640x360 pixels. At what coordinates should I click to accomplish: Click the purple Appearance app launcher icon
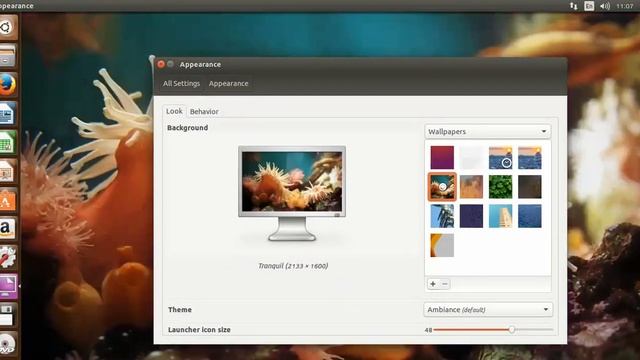click(x=7, y=286)
